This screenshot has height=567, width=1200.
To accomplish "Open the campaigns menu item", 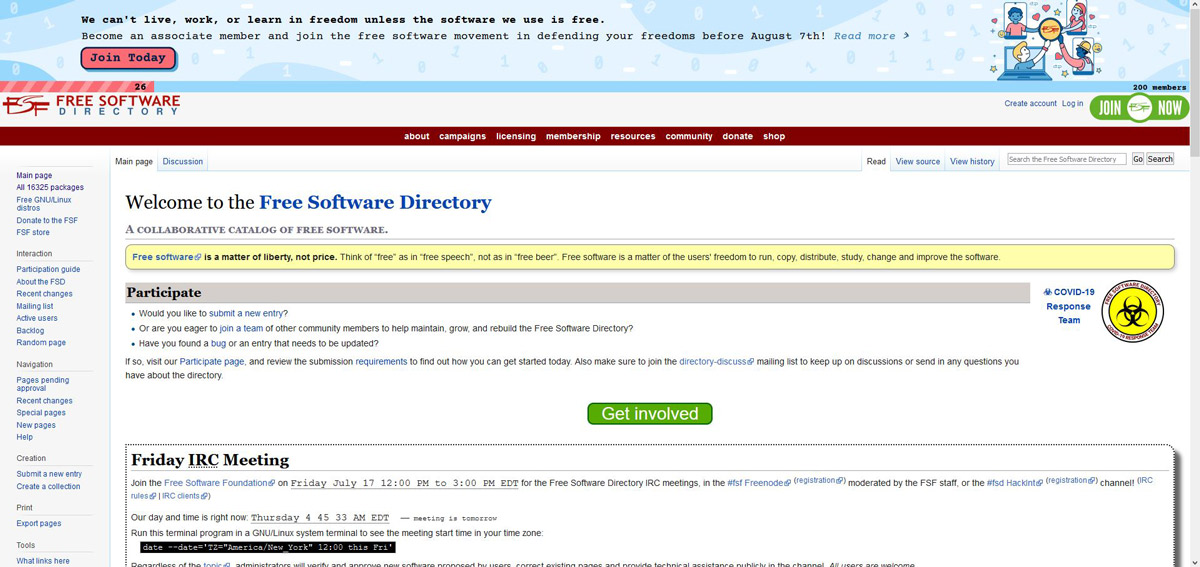I will coord(463,136).
